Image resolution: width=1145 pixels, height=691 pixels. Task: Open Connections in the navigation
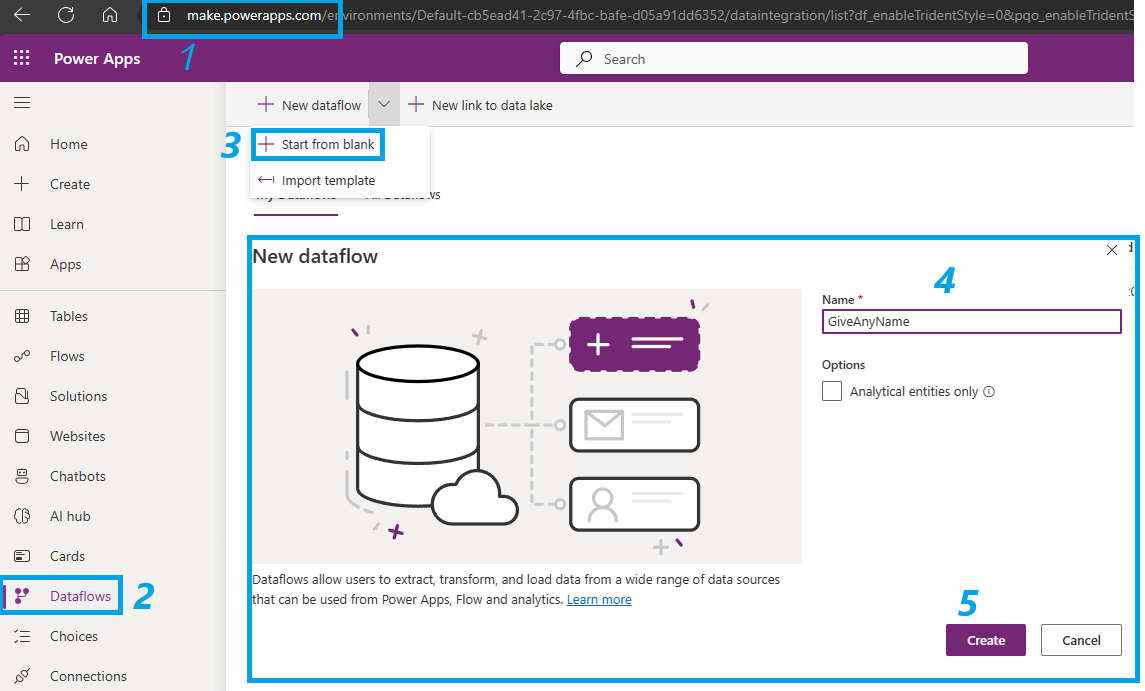pyautogui.click(x=88, y=676)
